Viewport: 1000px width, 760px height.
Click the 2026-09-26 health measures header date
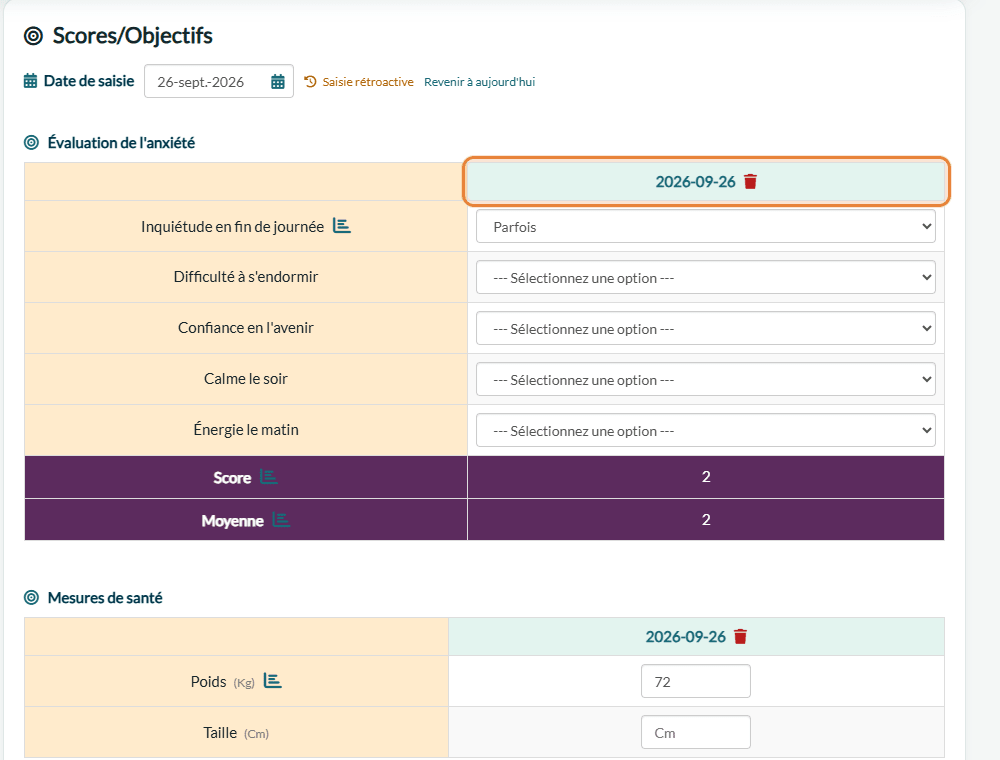(686, 637)
